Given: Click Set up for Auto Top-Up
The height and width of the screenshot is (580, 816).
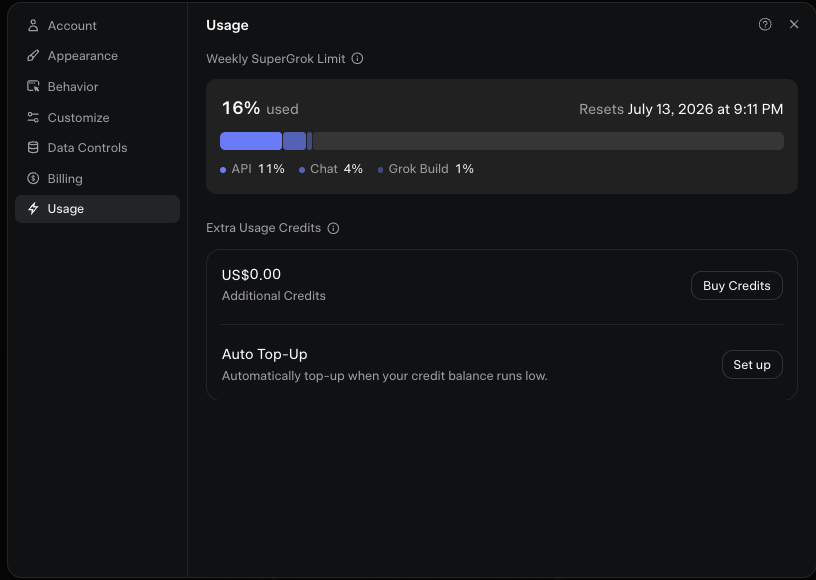Looking at the screenshot, I should 752,365.
